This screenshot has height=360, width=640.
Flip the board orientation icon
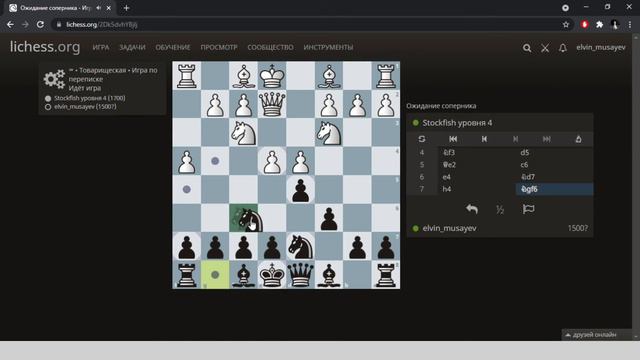pyautogui.click(x=422, y=139)
